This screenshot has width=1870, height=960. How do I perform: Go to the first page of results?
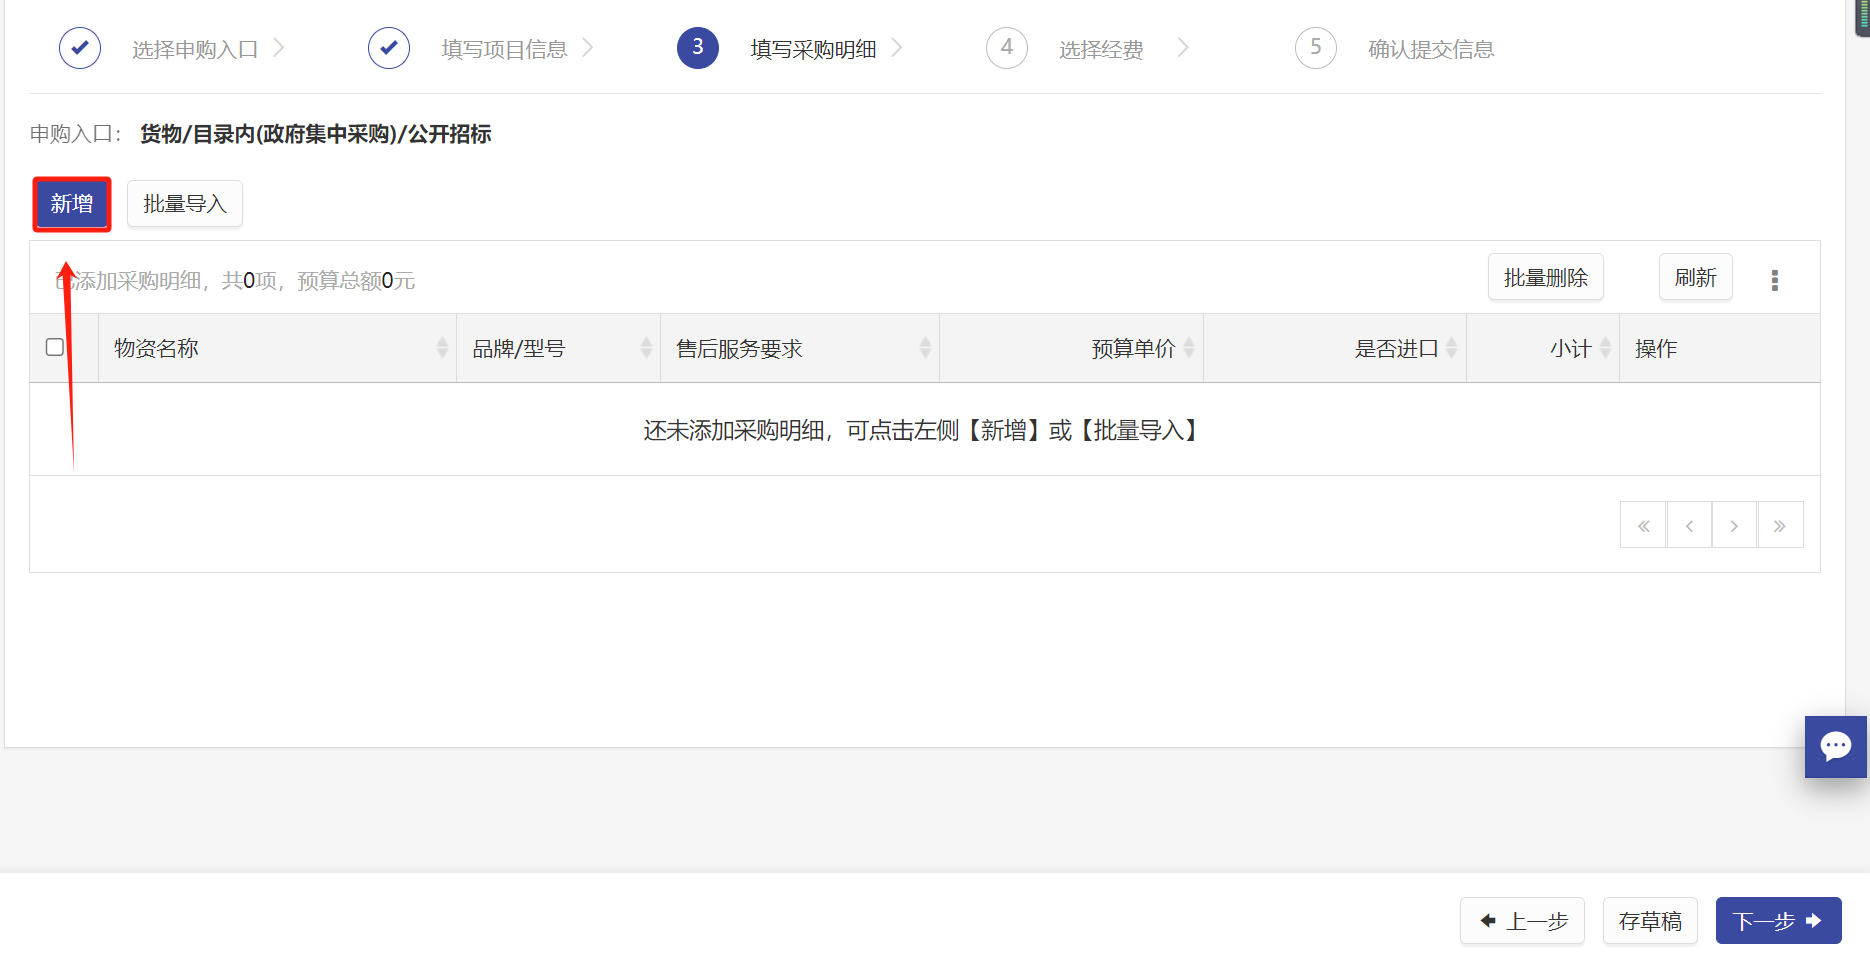coord(1643,525)
